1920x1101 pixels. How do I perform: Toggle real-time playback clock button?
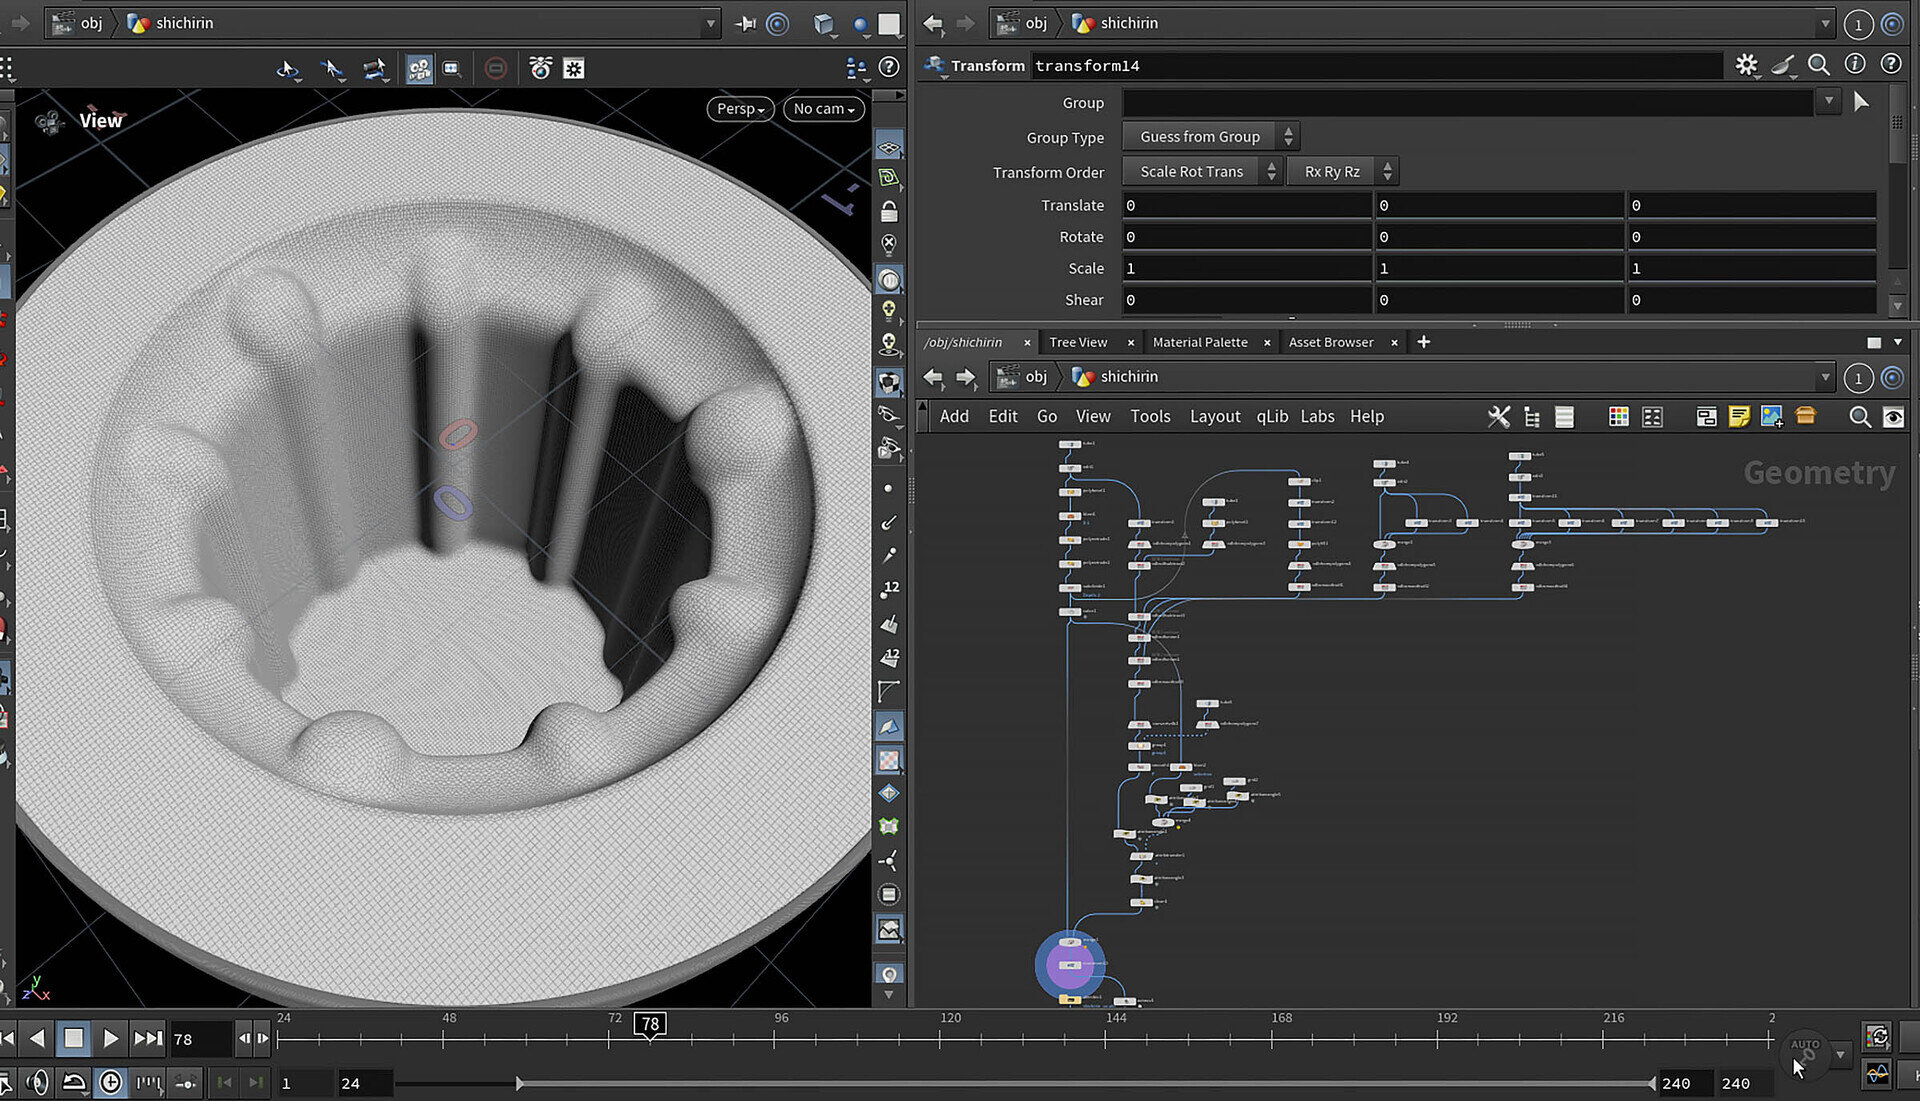[x=111, y=1082]
